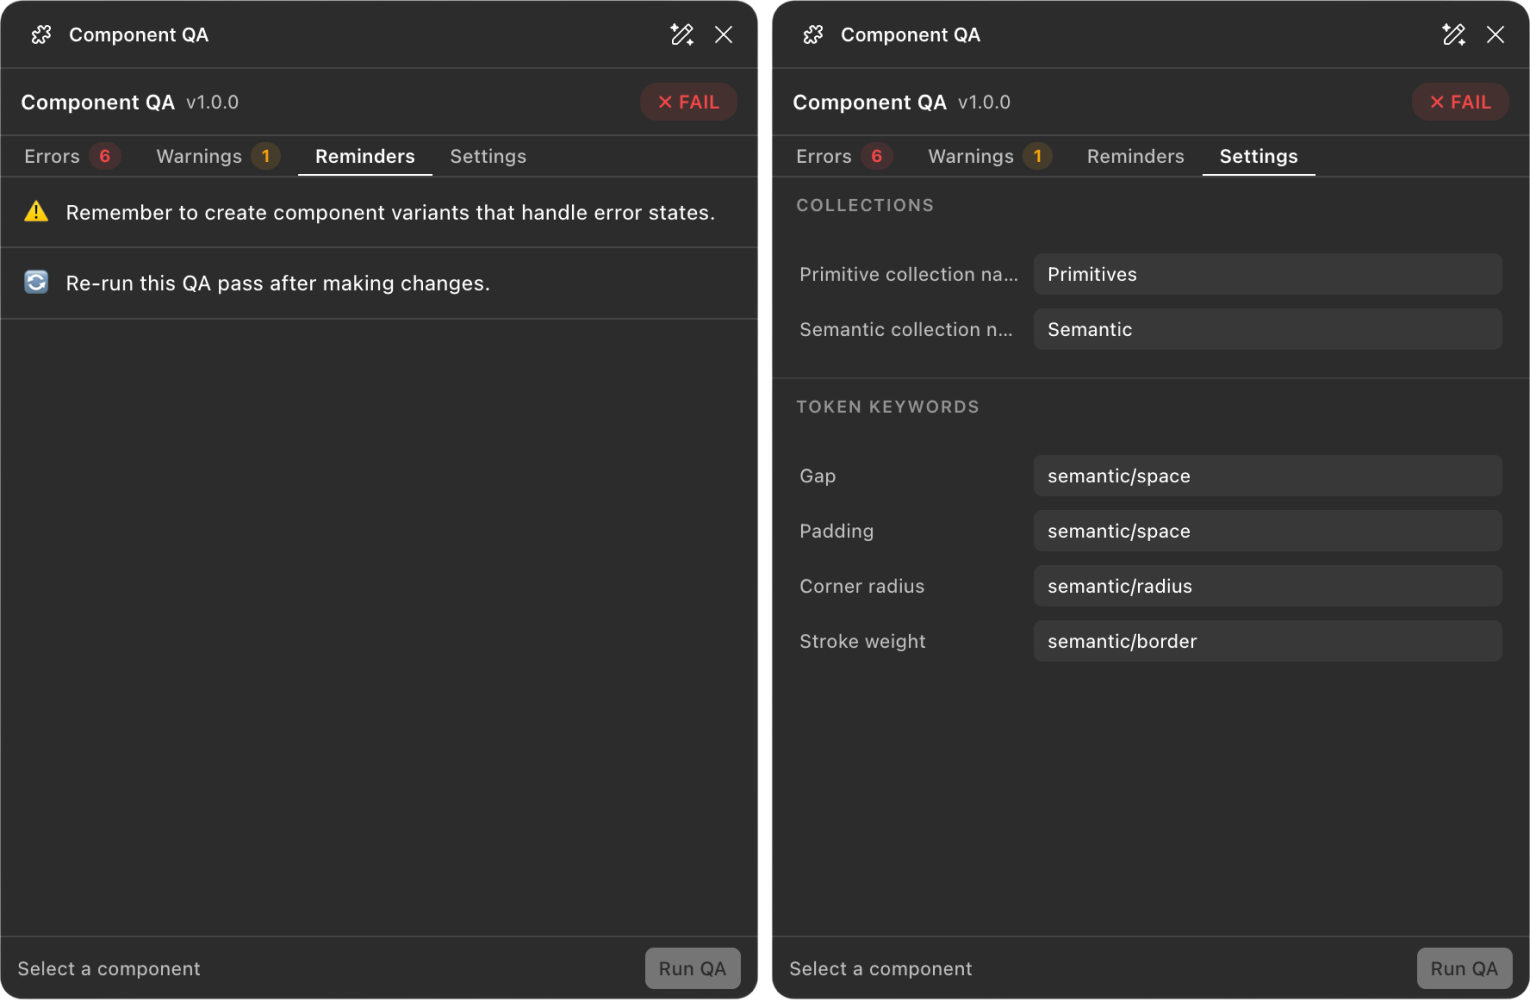Open the Errors tab in left panel
1530x1000 pixels.
(x=71, y=156)
